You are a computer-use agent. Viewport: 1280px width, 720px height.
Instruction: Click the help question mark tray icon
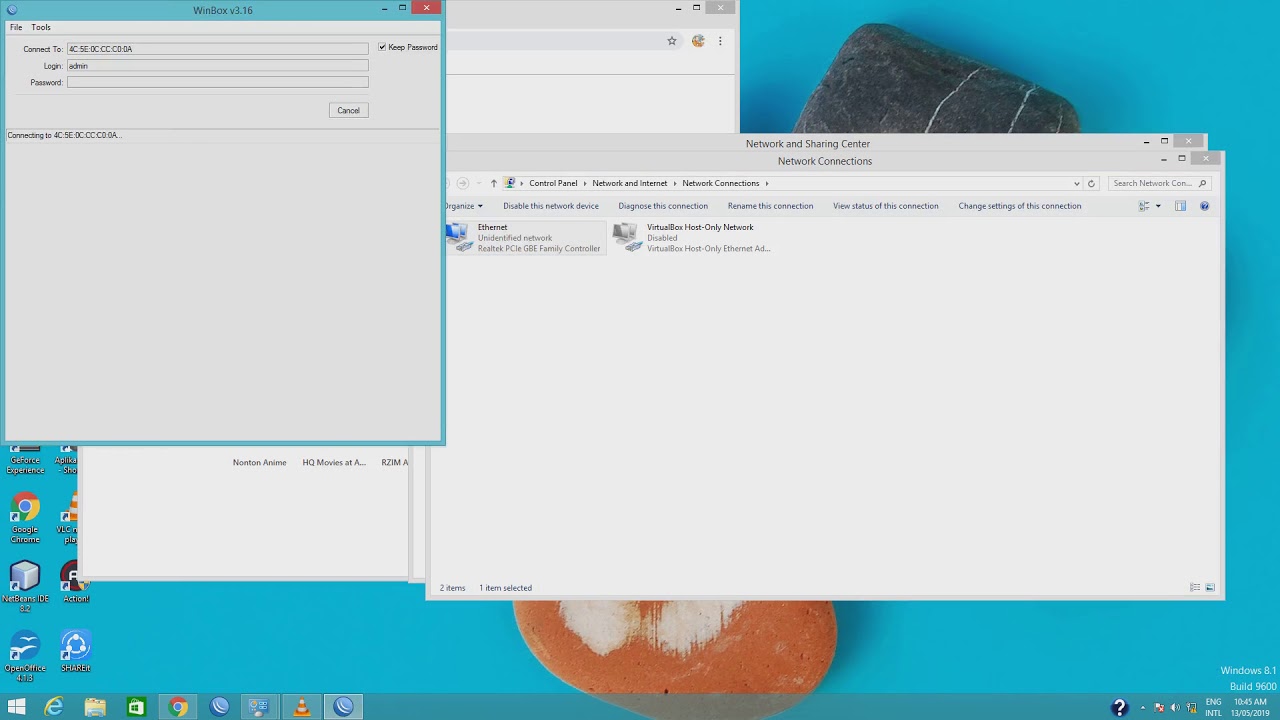(1119, 708)
